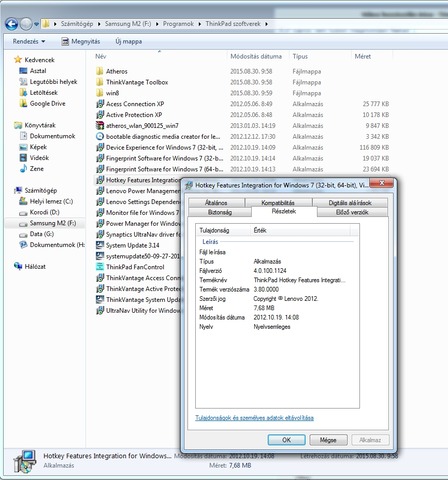Expand the Számítógép breadcrumb arrow
Screen dimensions: 448x480
pyautogui.click(x=99, y=24)
